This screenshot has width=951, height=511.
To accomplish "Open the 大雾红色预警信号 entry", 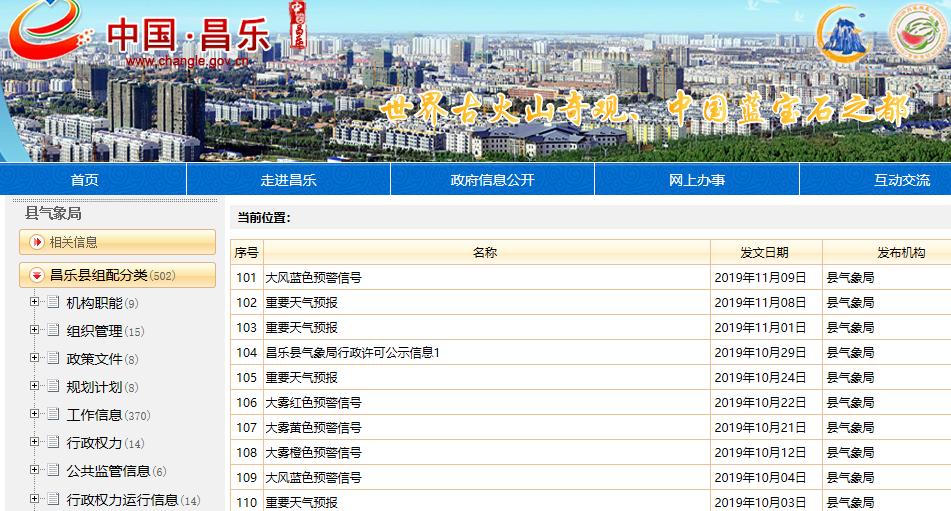I will [313, 403].
